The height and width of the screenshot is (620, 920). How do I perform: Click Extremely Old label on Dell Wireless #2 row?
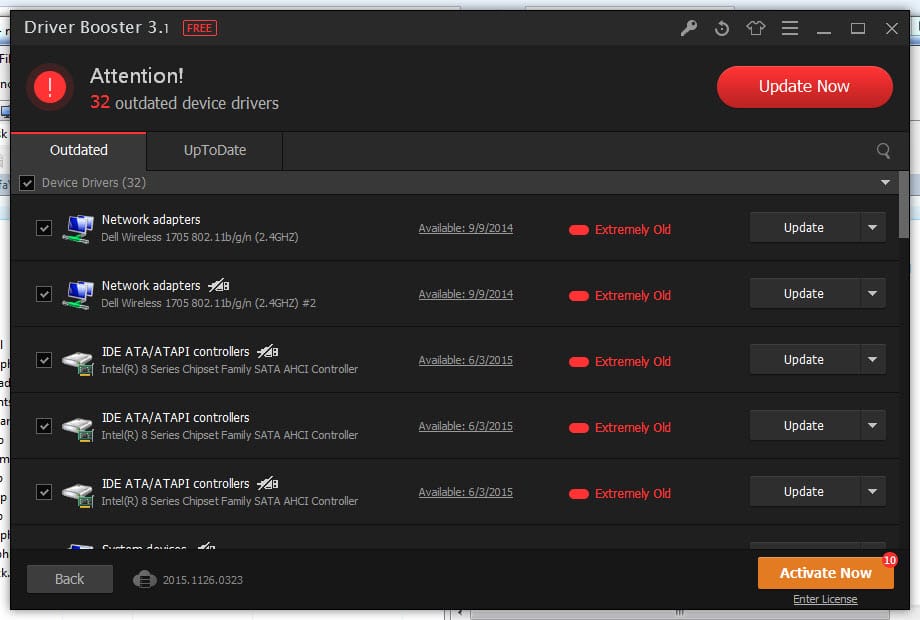point(632,296)
